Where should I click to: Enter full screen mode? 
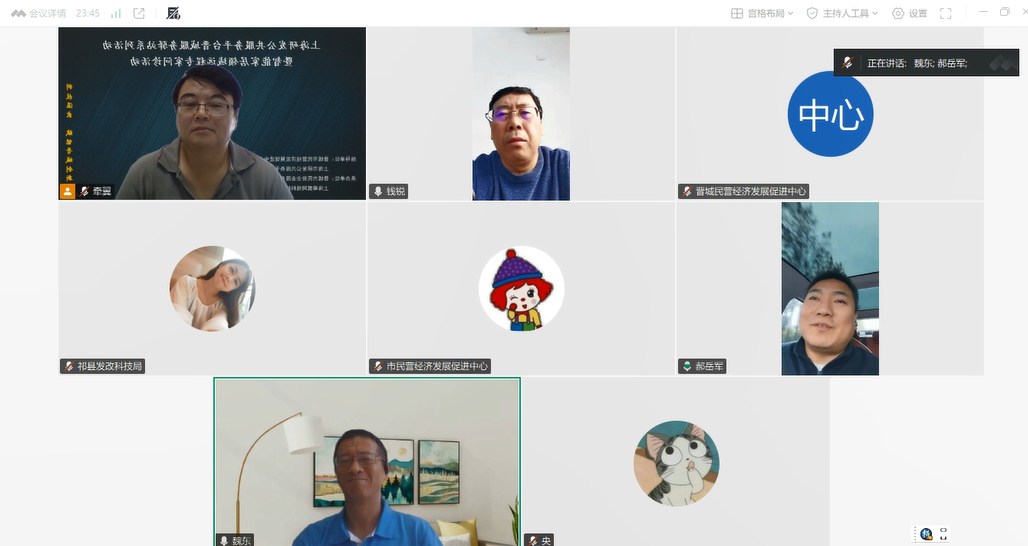945,13
